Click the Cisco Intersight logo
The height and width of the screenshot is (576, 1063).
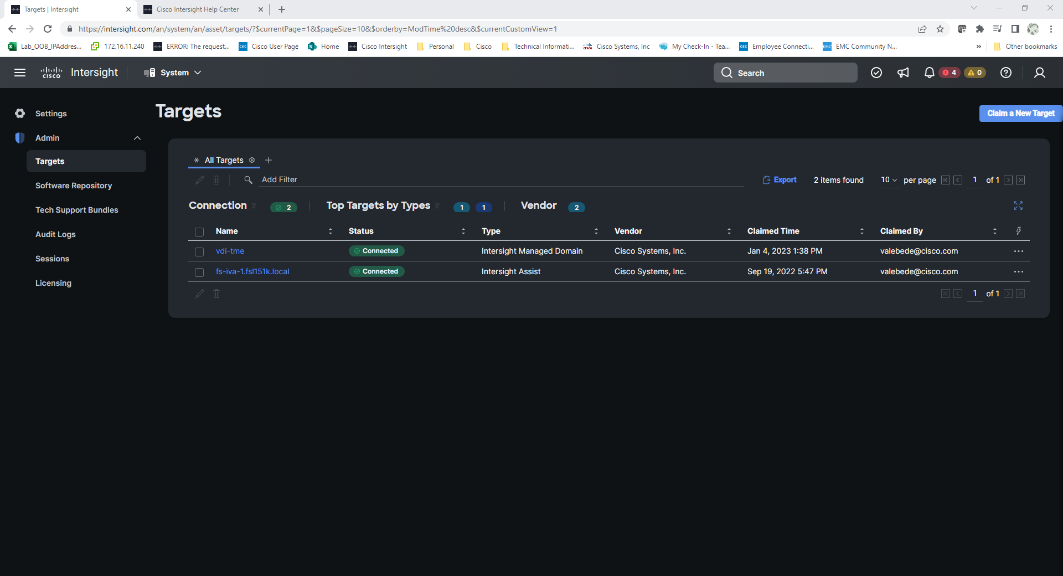79,73
